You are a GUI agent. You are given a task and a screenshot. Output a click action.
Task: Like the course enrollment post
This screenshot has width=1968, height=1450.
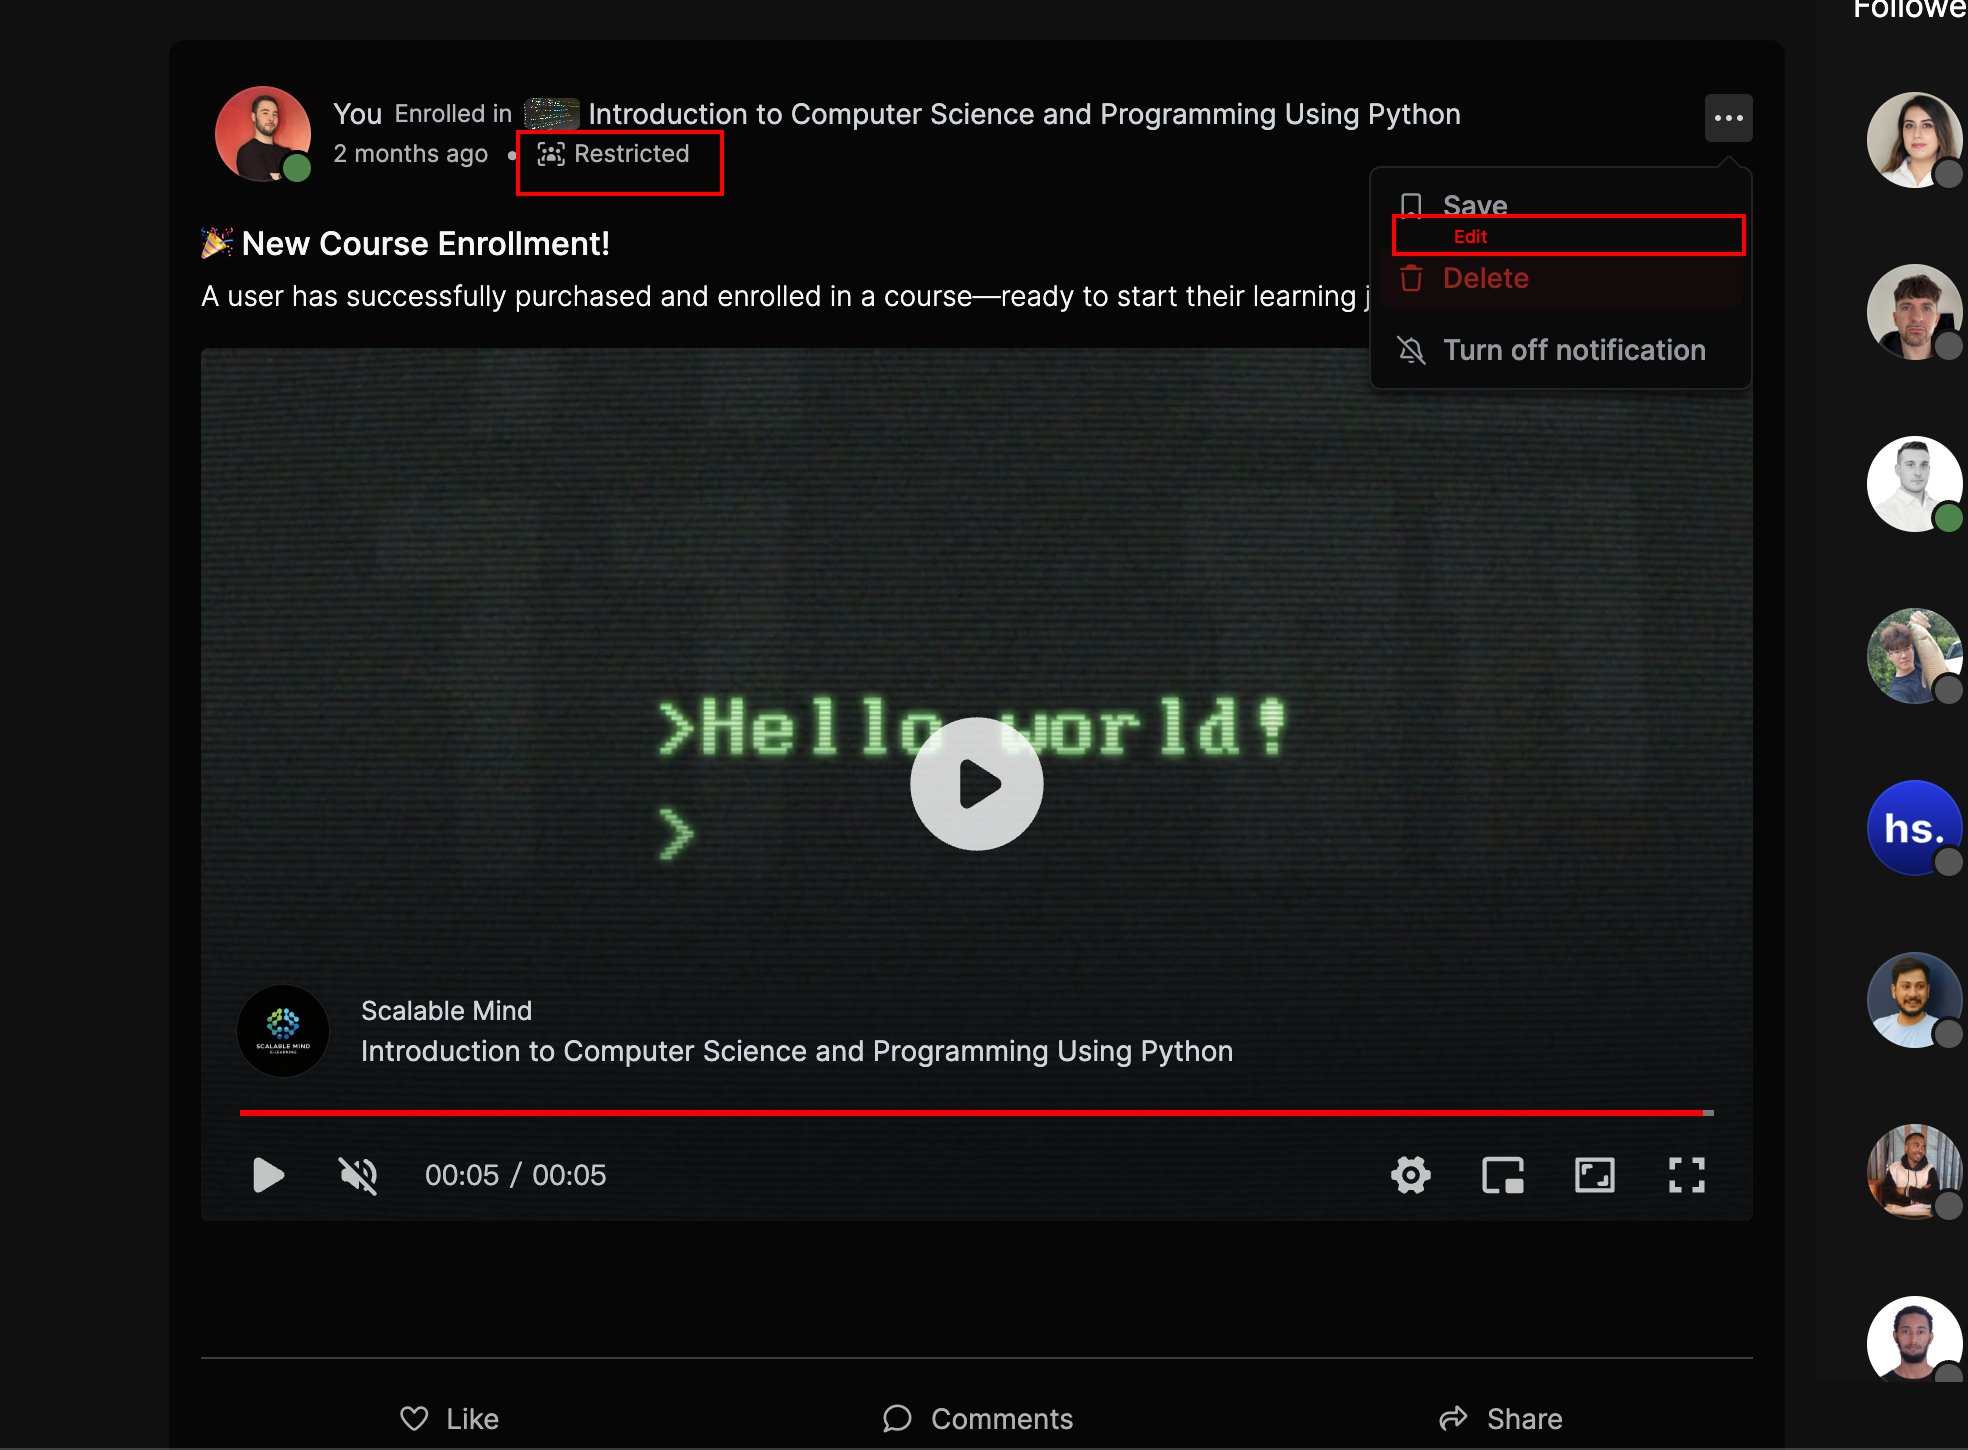(x=449, y=1419)
